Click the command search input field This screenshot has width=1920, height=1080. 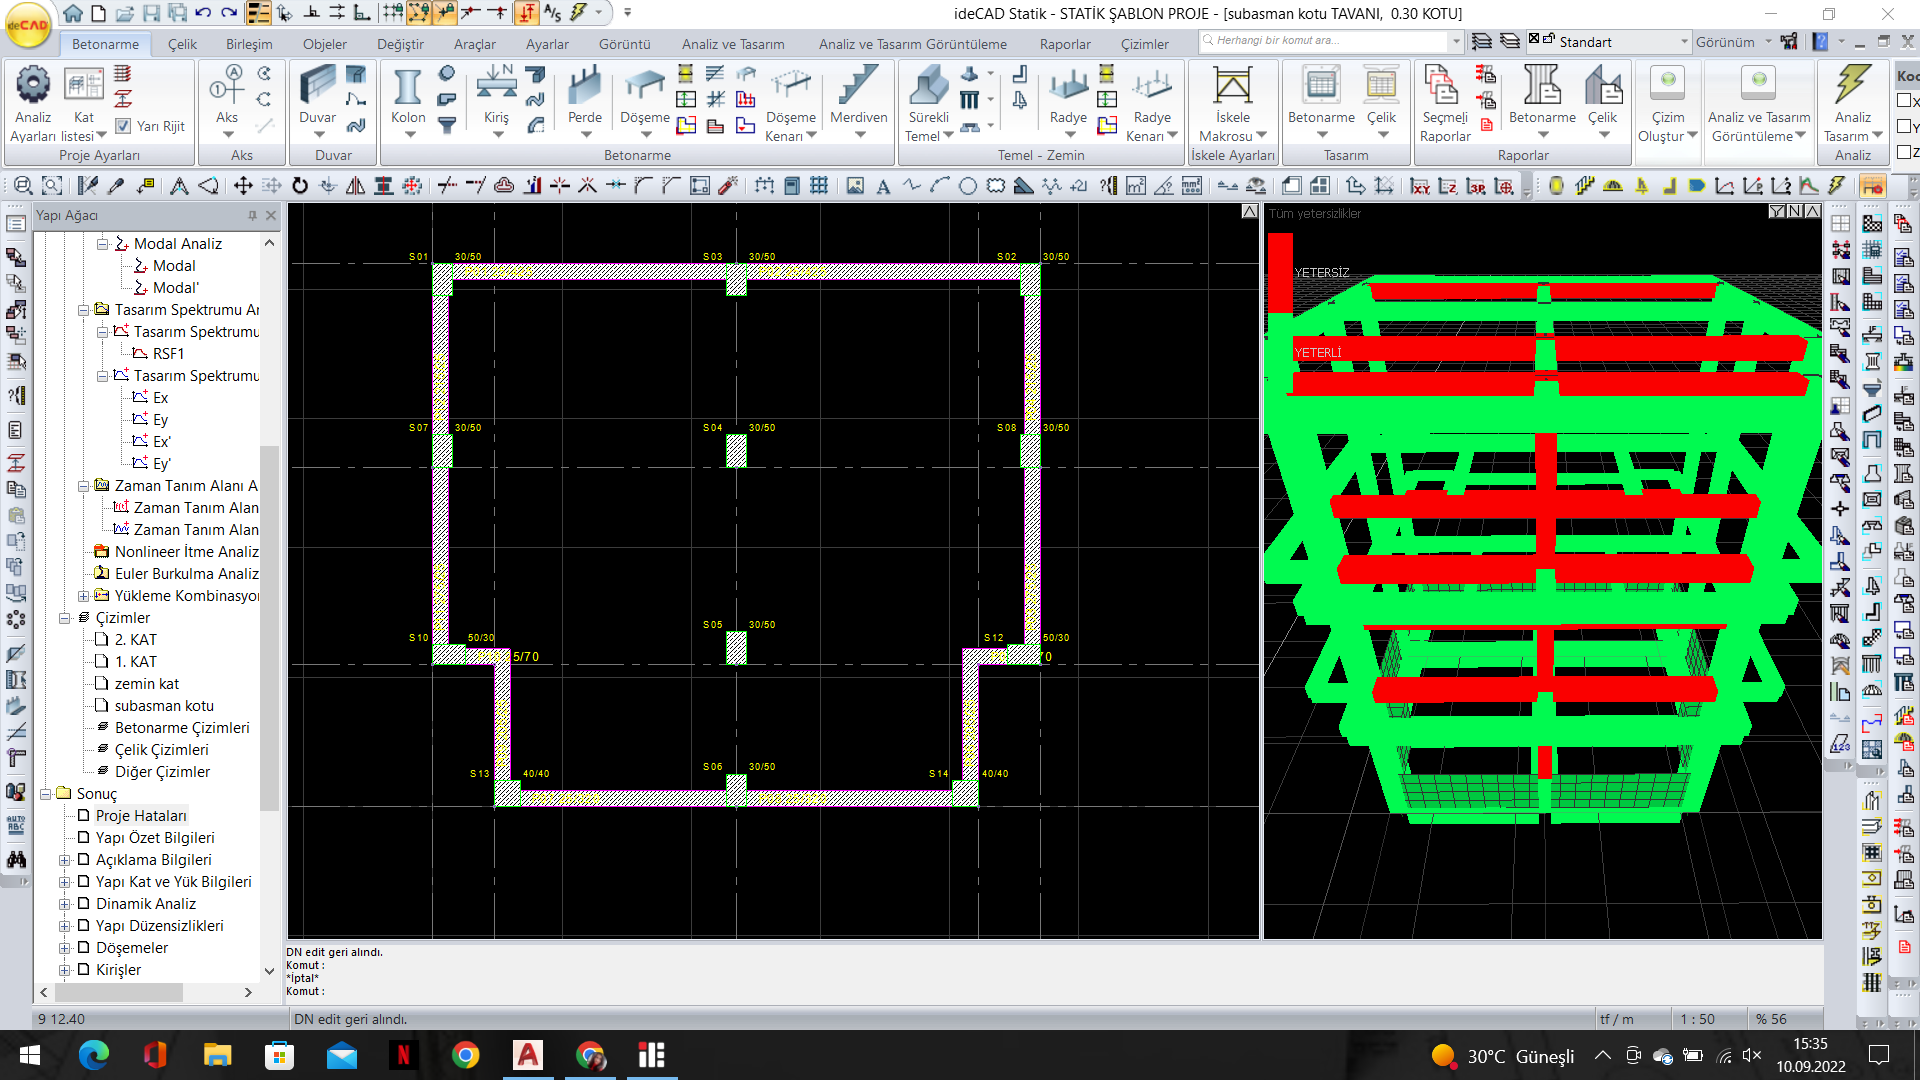[1323, 41]
